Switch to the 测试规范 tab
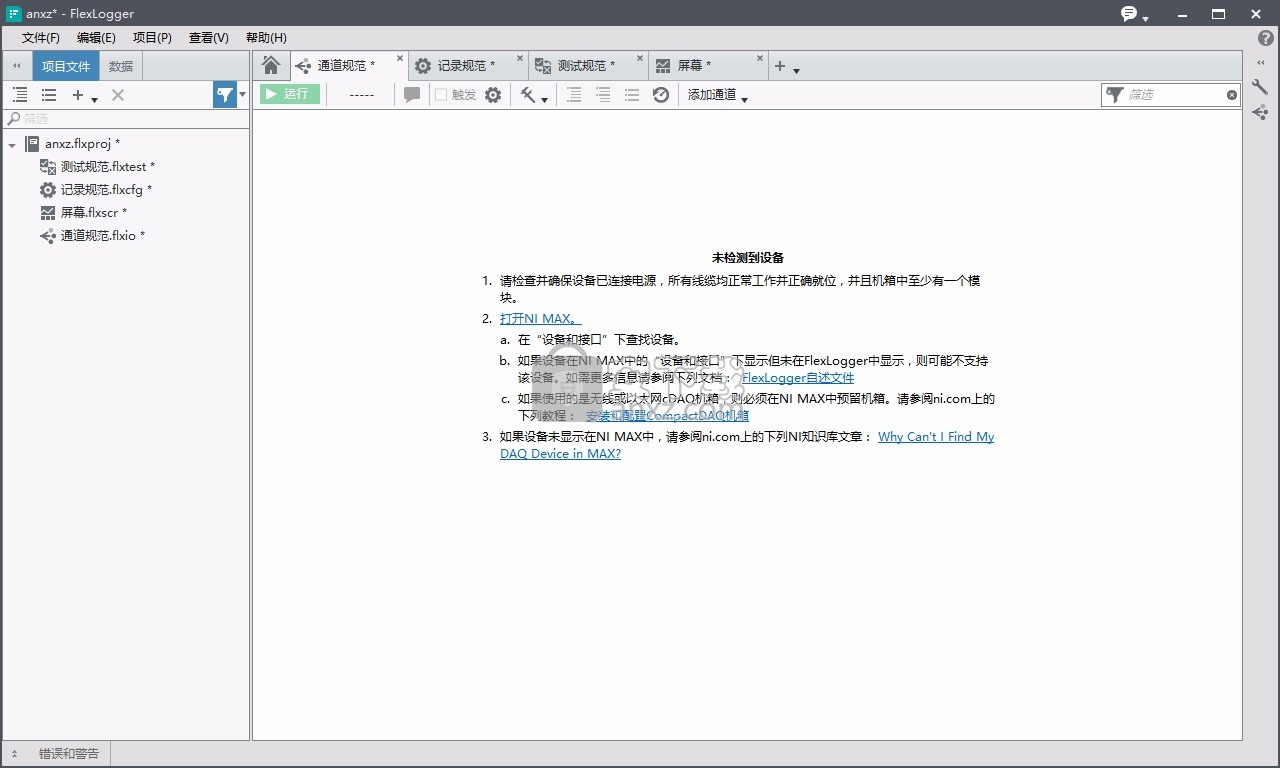Image resolution: width=1280 pixels, height=768 pixels. pyautogui.click(x=586, y=66)
